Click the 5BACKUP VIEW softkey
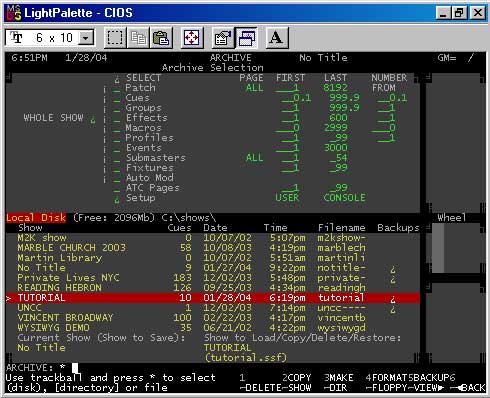The image size is (490, 398). coord(428,383)
